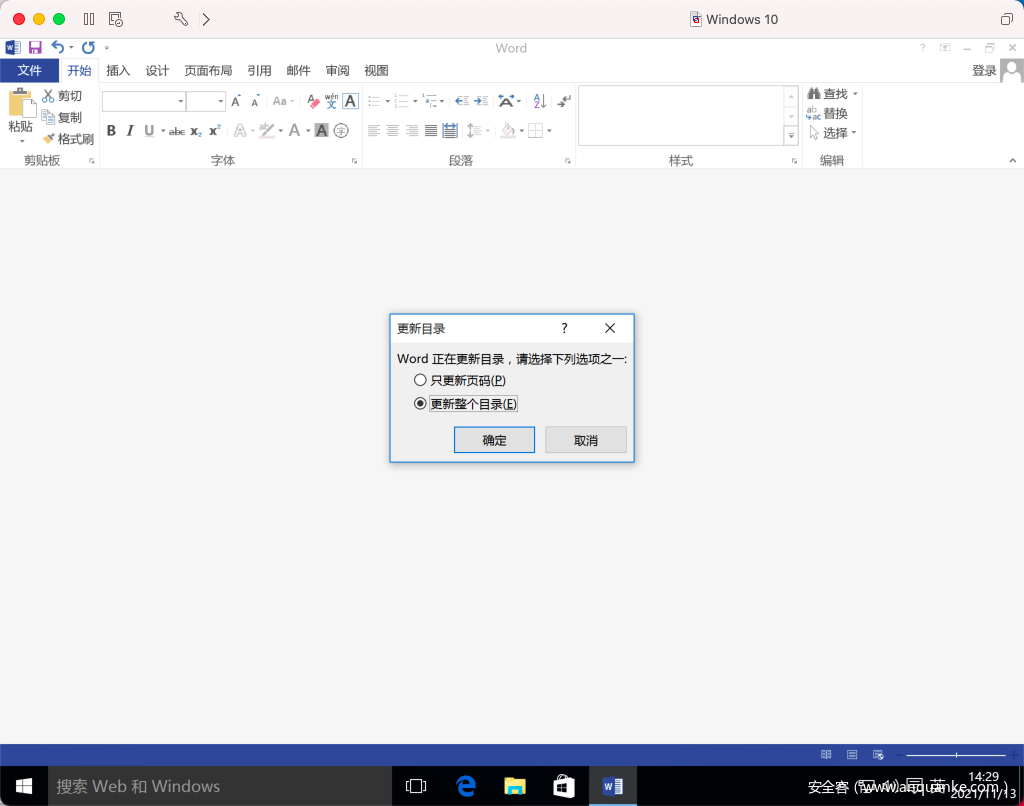Click the Sort A-Z icon
The height and width of the screenshot is (806, 1024).
coord(540,101)
